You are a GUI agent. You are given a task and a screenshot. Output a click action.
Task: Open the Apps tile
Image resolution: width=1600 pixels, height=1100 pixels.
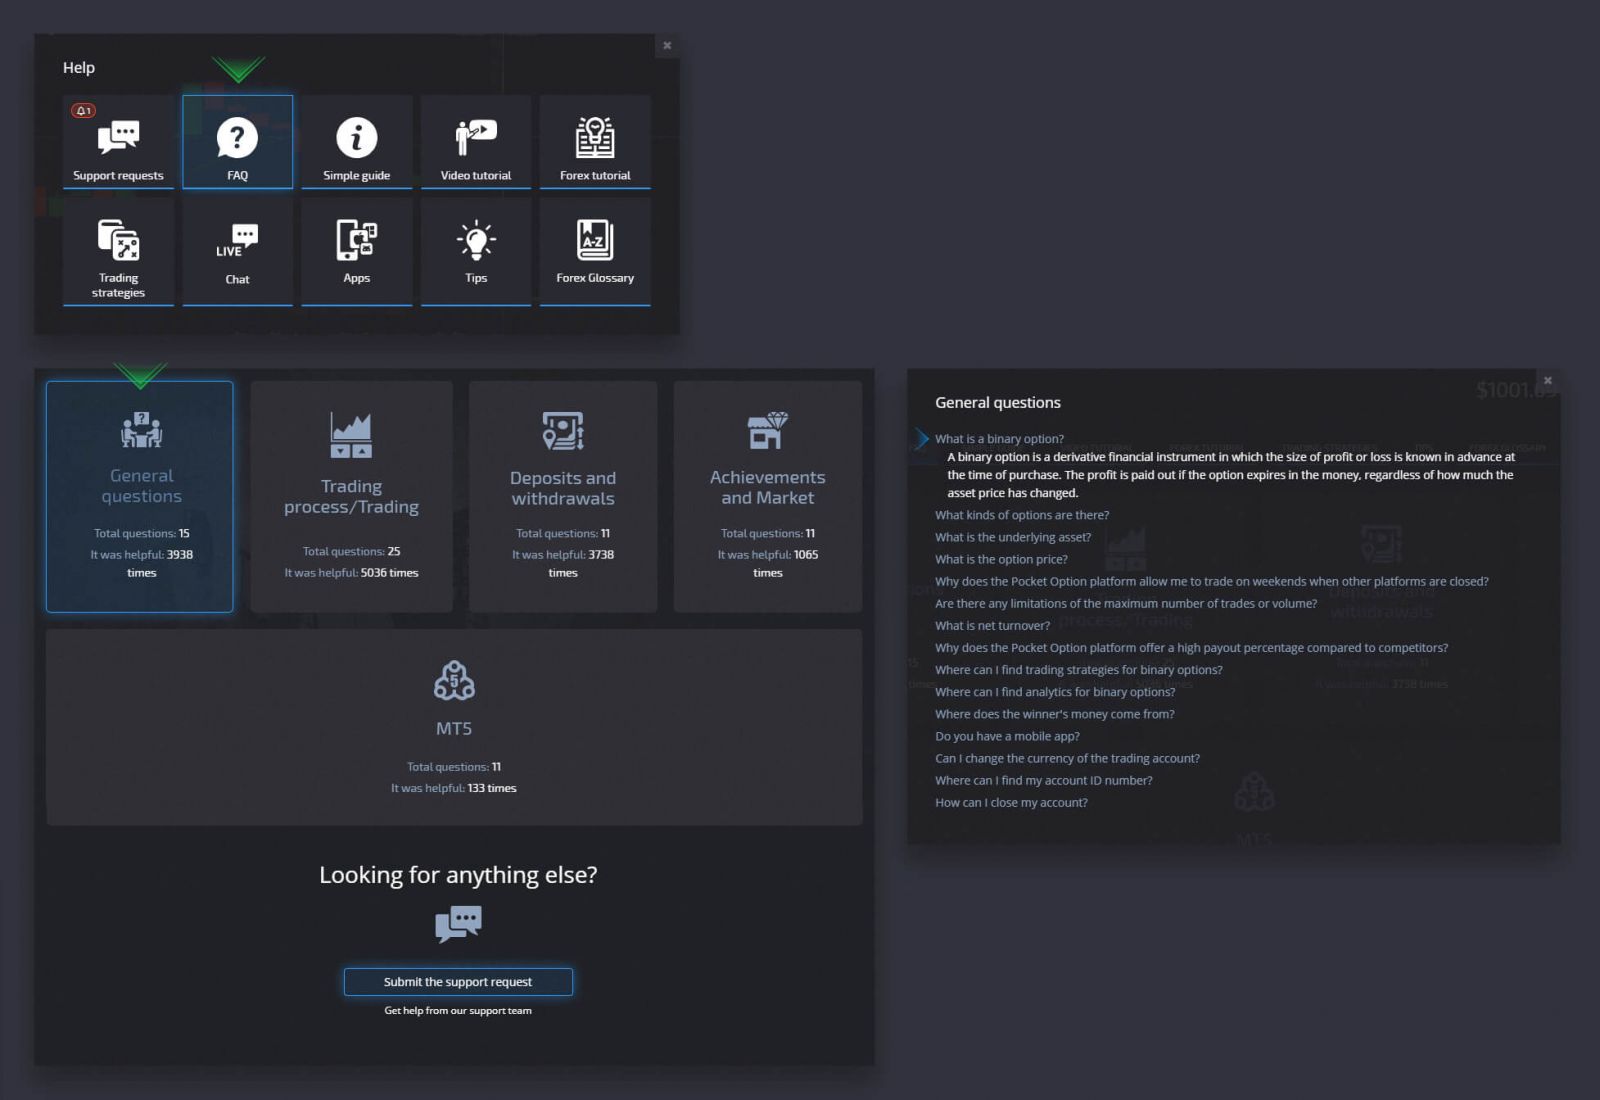(x=356, y=251)
